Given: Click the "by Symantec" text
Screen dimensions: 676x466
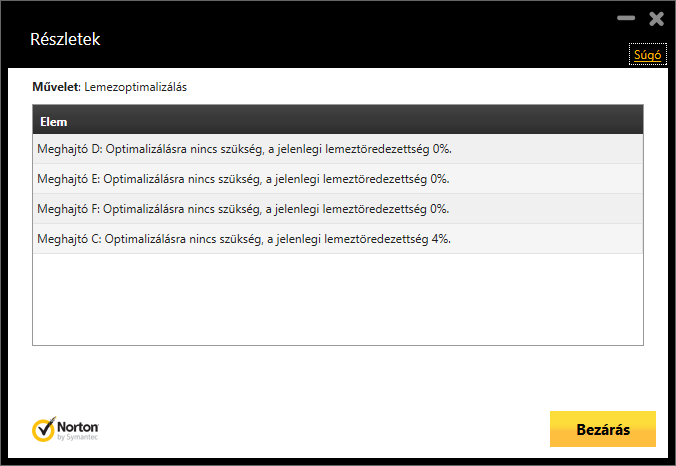Looking at the screenshot, I should 78,437.
